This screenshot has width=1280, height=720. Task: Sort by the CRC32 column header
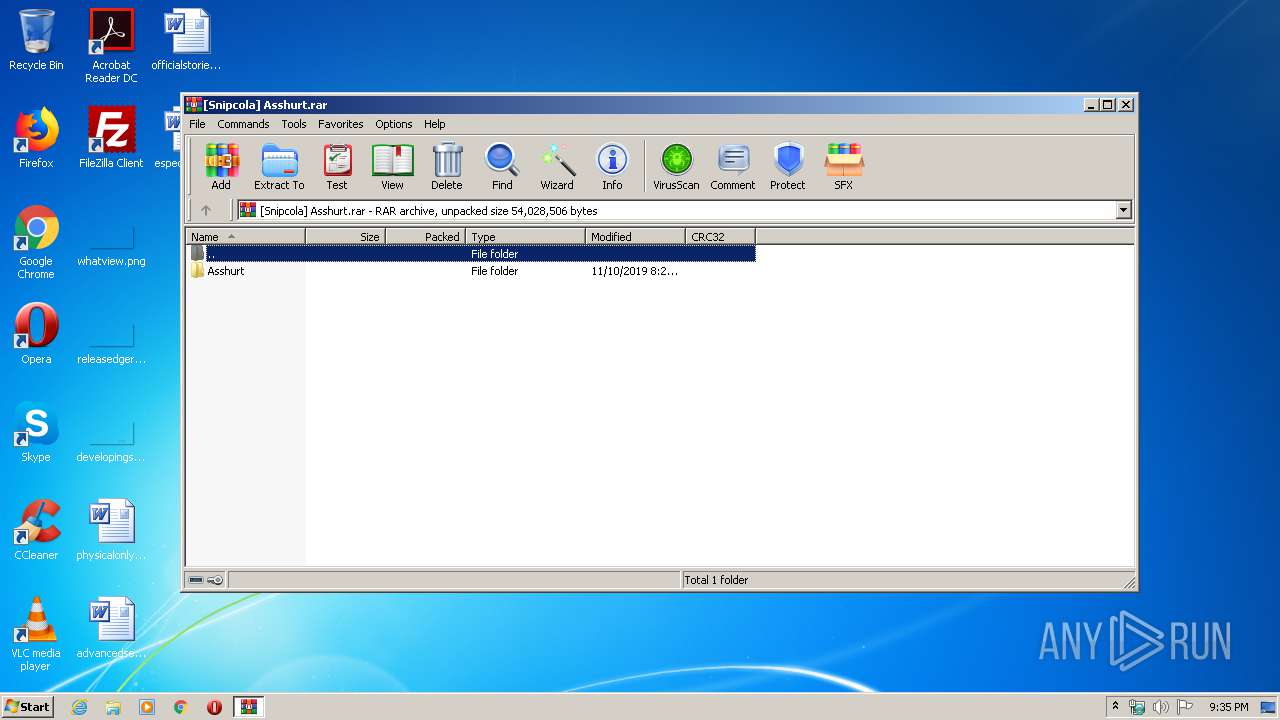[721, 237]
